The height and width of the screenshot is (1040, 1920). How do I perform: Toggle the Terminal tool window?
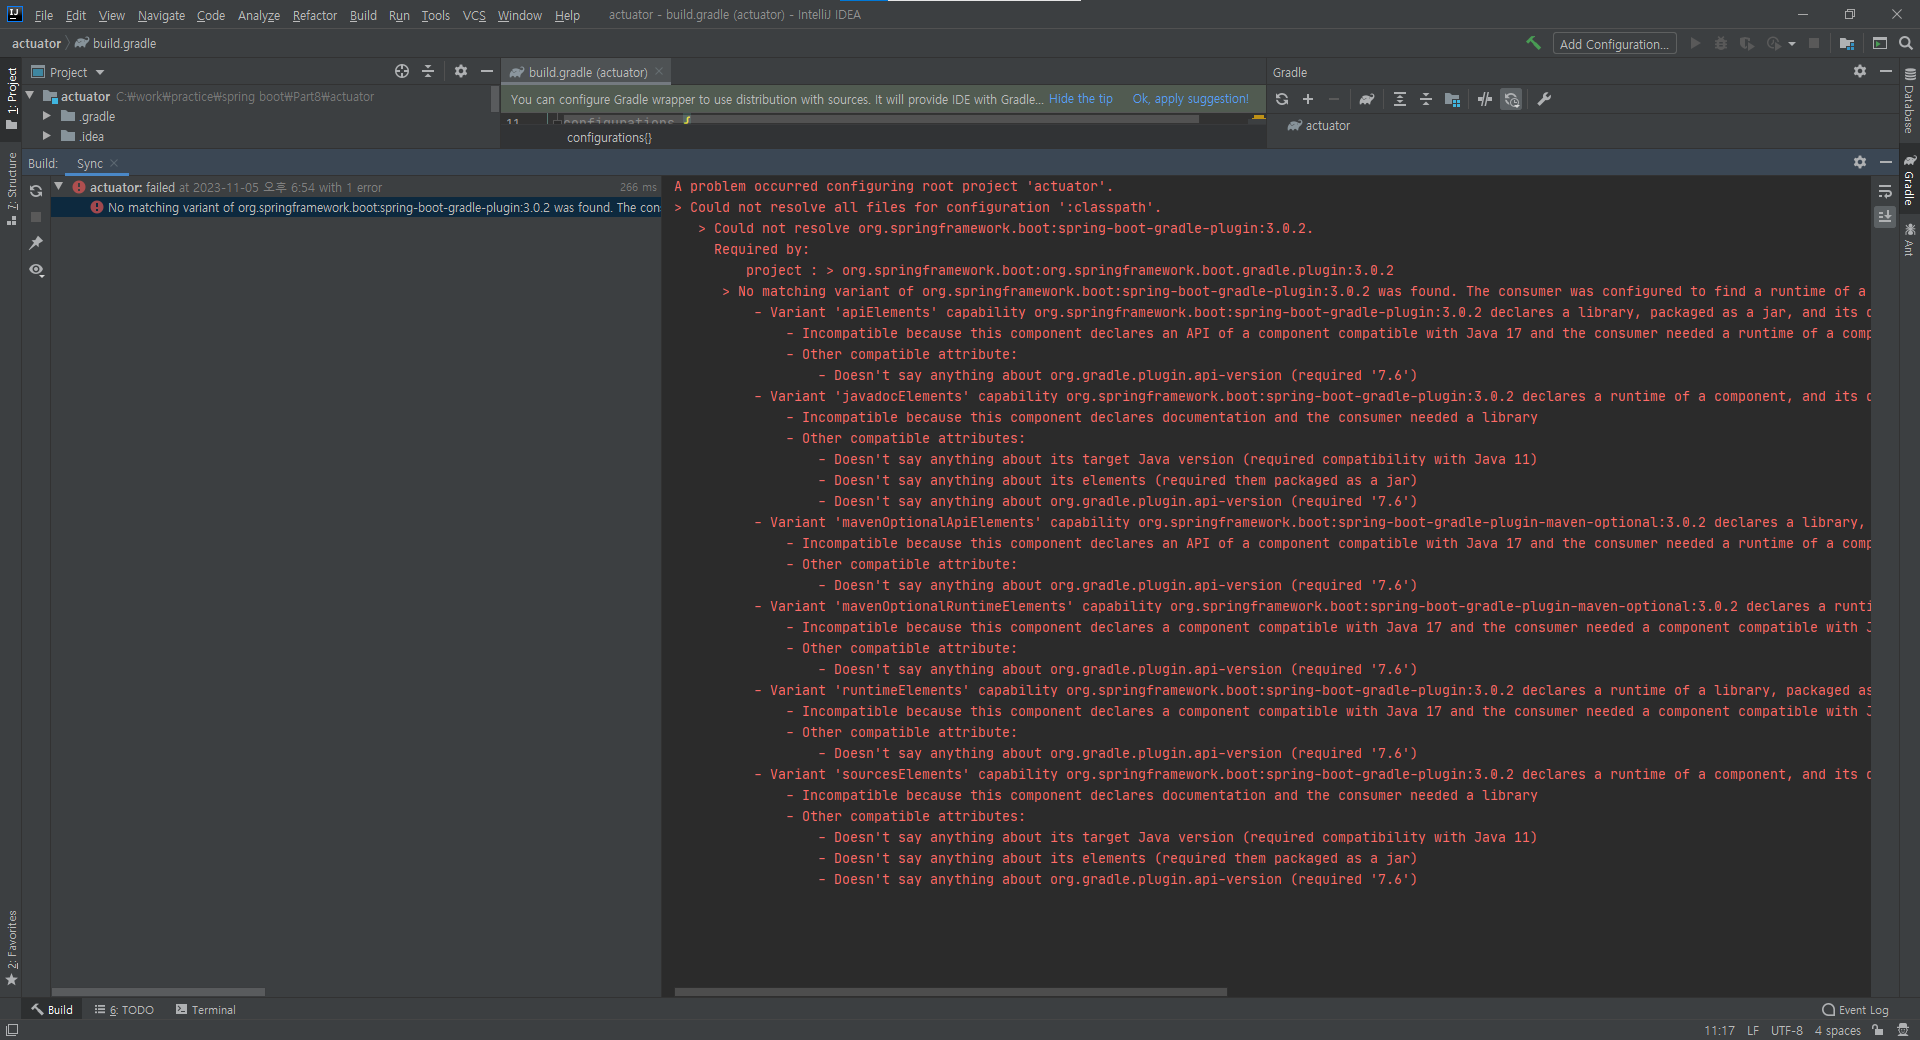[205, 1010]
